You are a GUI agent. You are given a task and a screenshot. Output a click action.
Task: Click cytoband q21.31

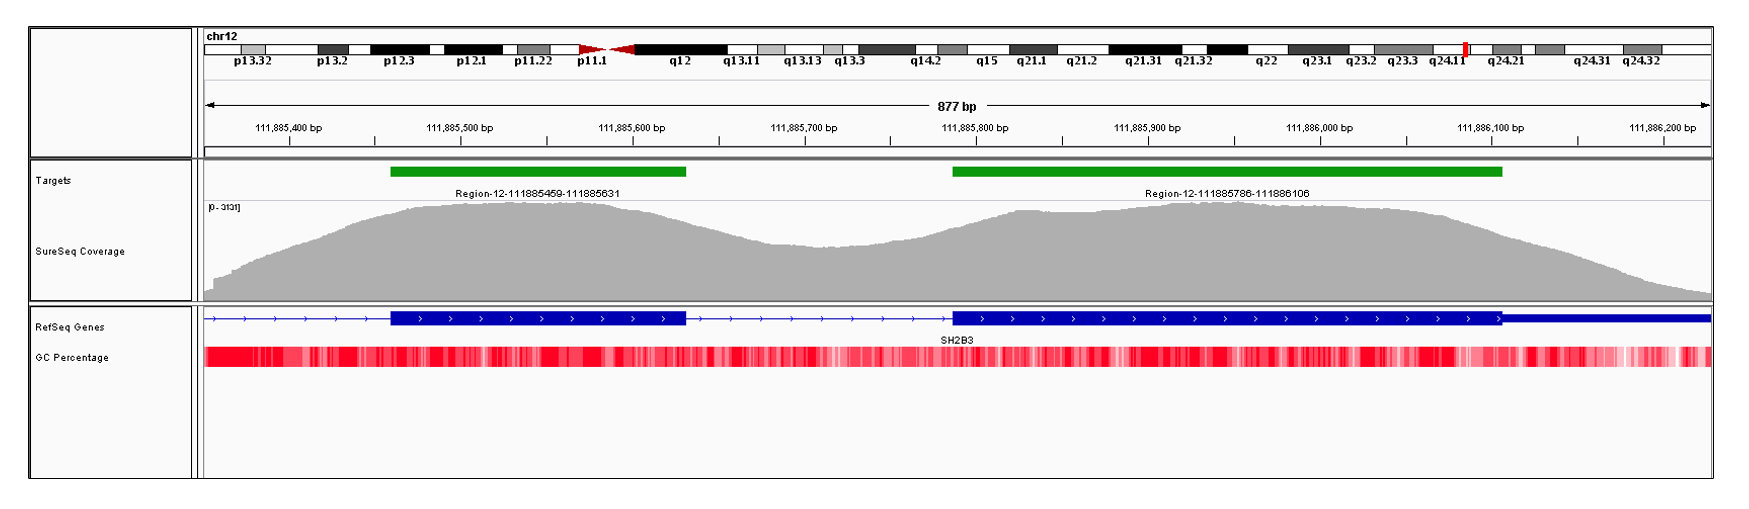(x=1145, y=49)
